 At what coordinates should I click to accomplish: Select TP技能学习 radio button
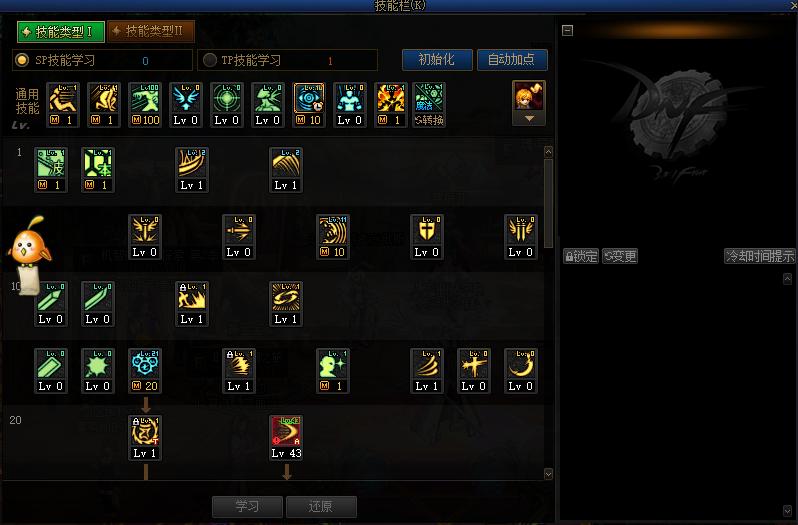[210, 60]
